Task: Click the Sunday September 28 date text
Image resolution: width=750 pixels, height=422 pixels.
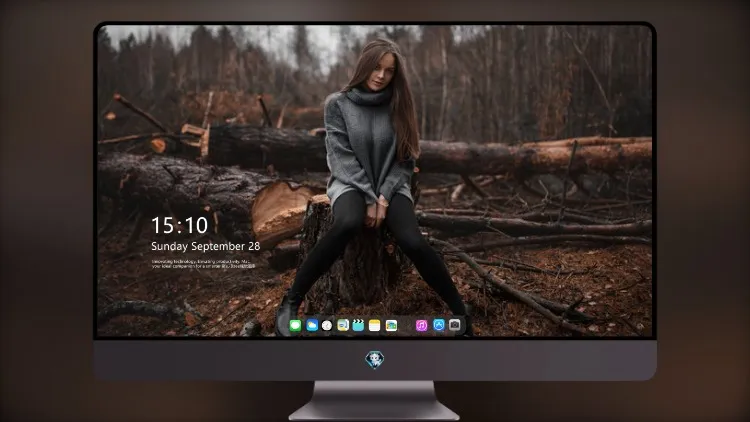Action: pos(206,246)
